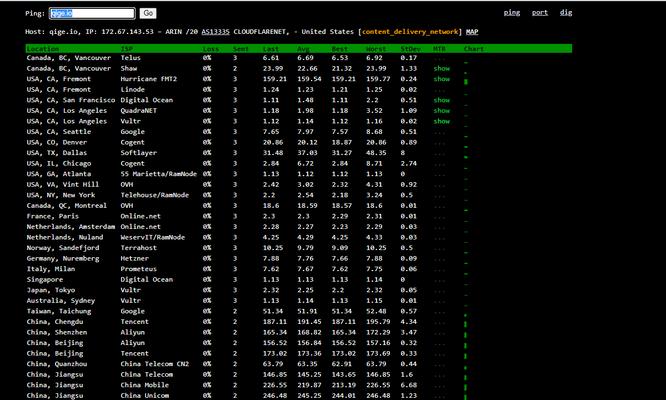This screenshot has height=400, width=666.
Task: Select the China Telecom CN2 cell
Action: 155,364
